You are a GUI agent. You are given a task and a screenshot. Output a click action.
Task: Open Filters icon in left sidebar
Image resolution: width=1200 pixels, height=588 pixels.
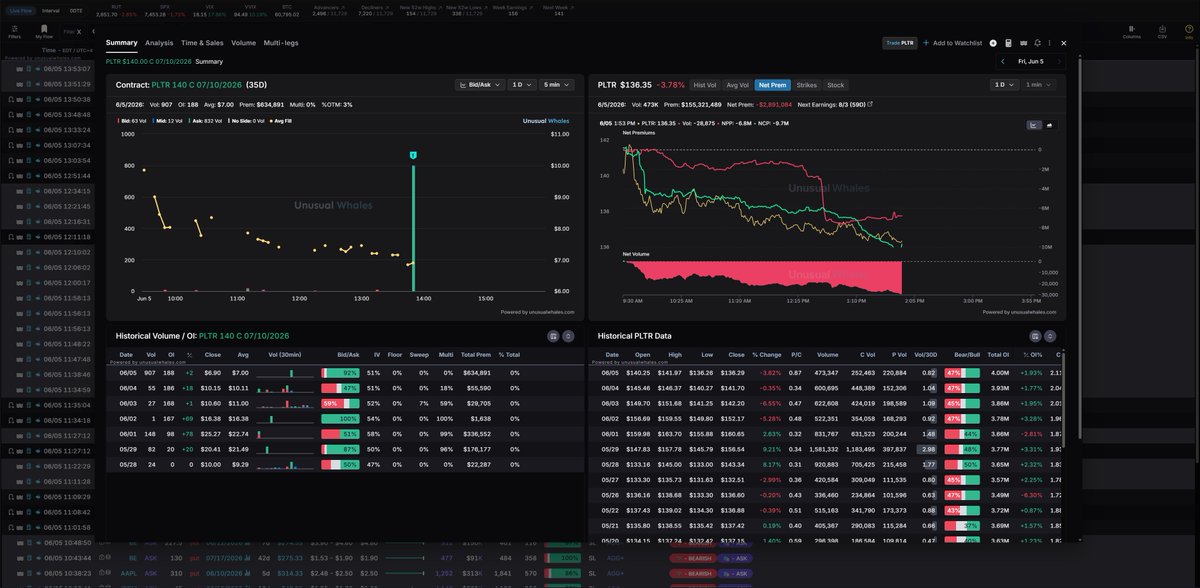14,30
